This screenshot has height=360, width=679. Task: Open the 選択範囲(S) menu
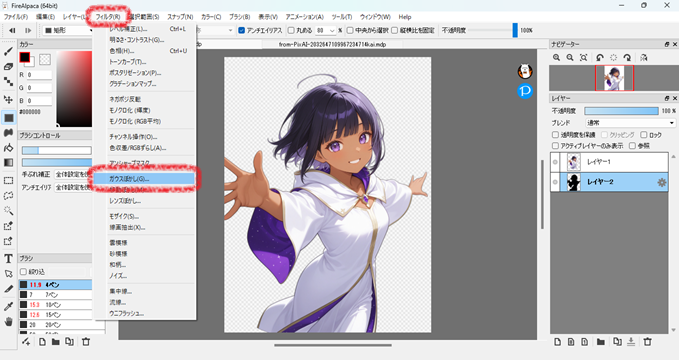(x=144, y=17)
